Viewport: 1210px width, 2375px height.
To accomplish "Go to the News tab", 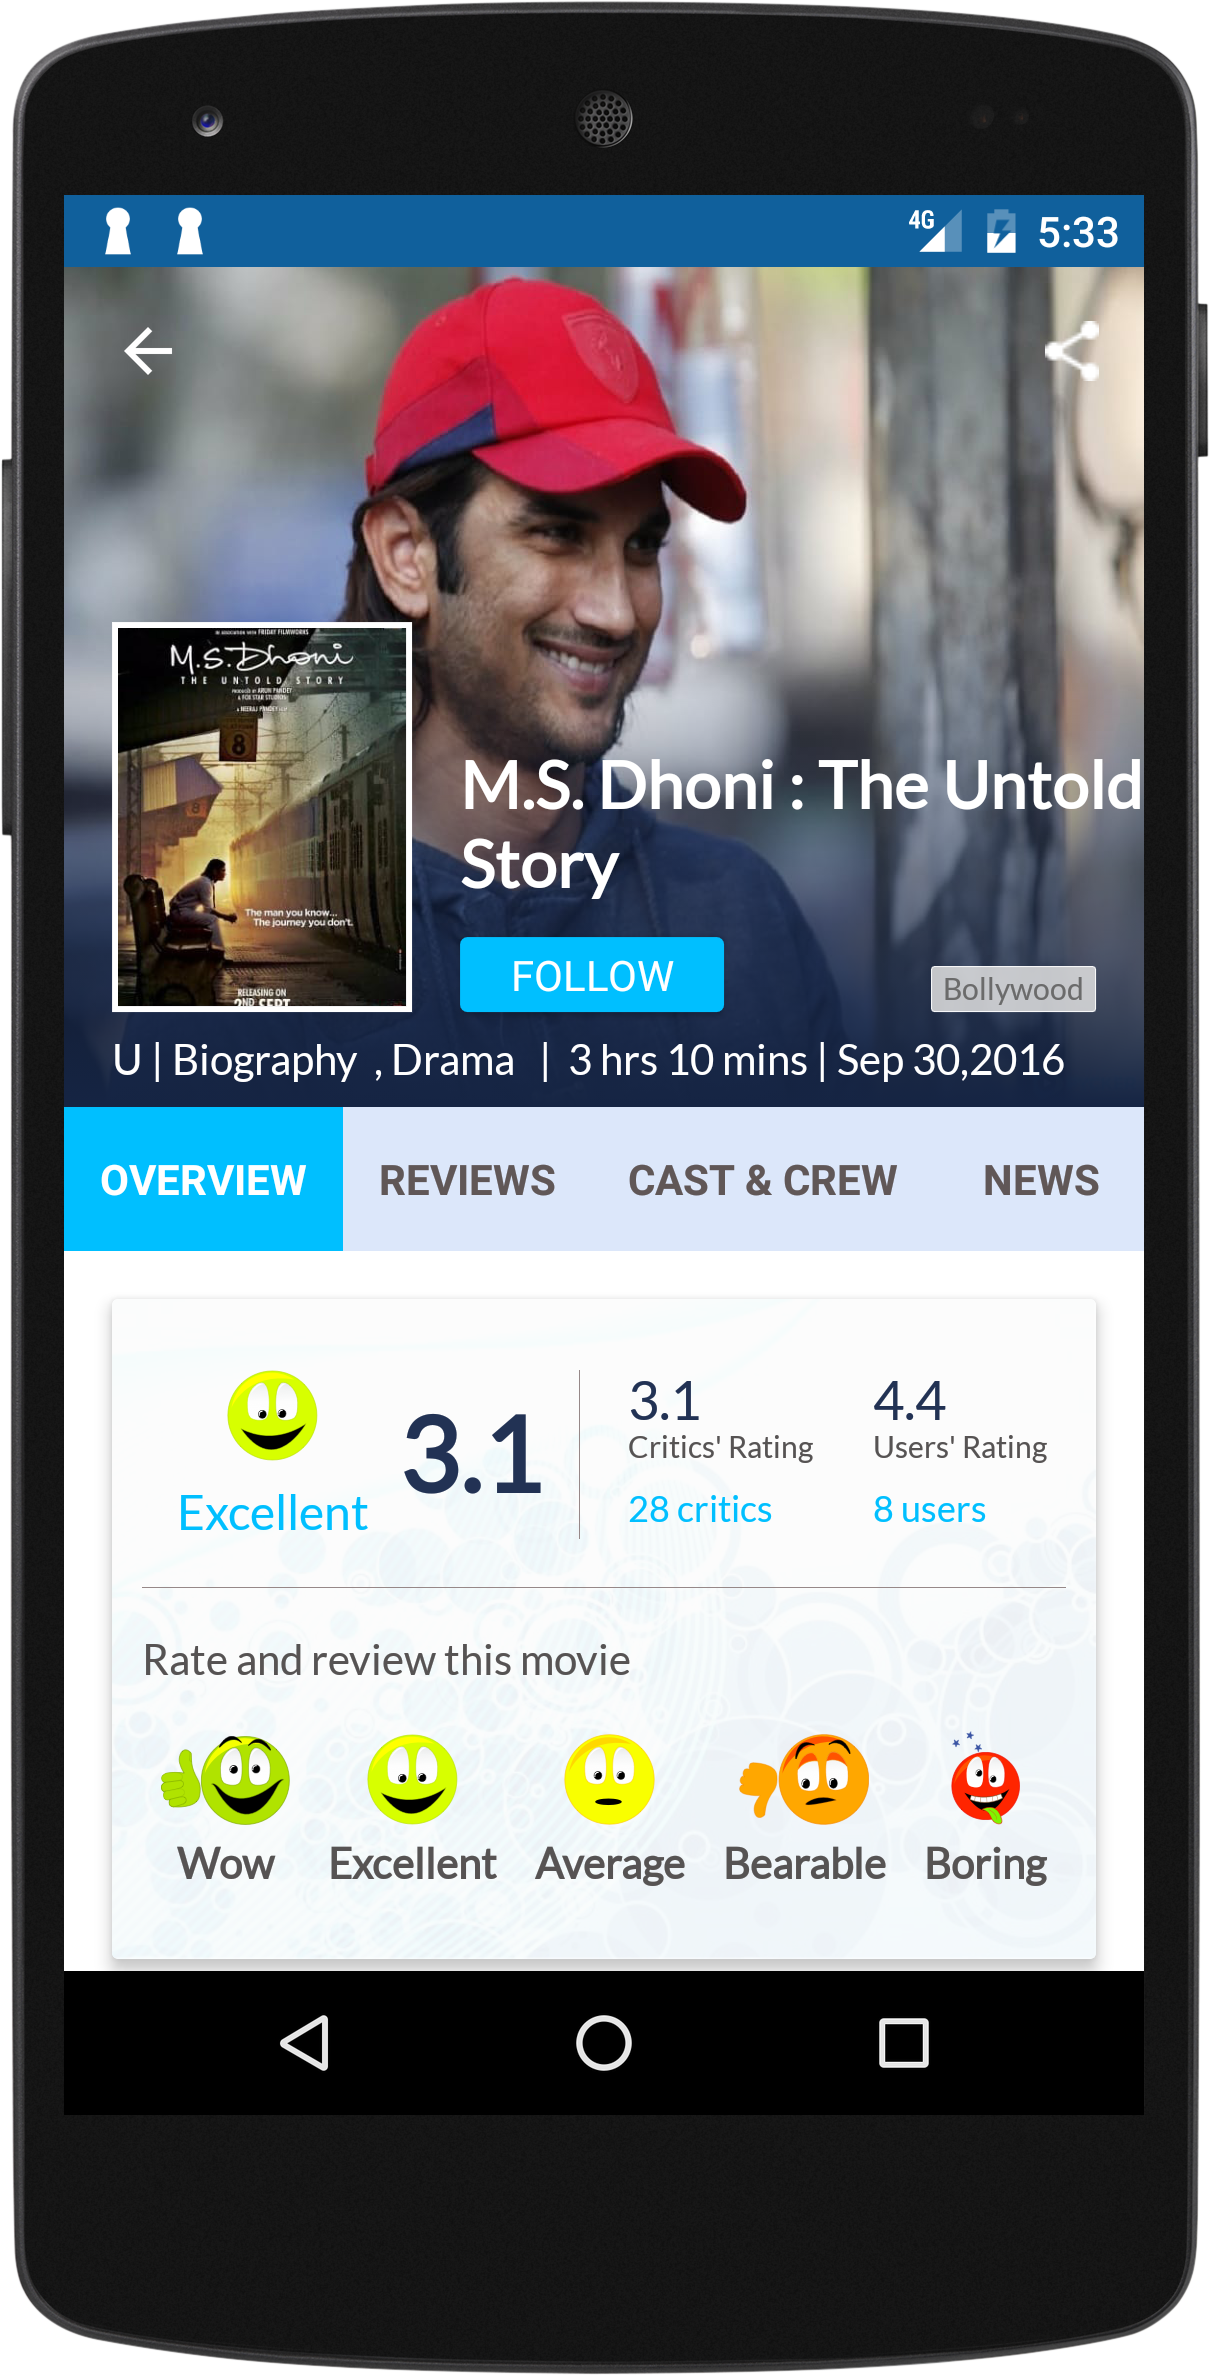I will pyautogui.click(x=1040, y=1180).
